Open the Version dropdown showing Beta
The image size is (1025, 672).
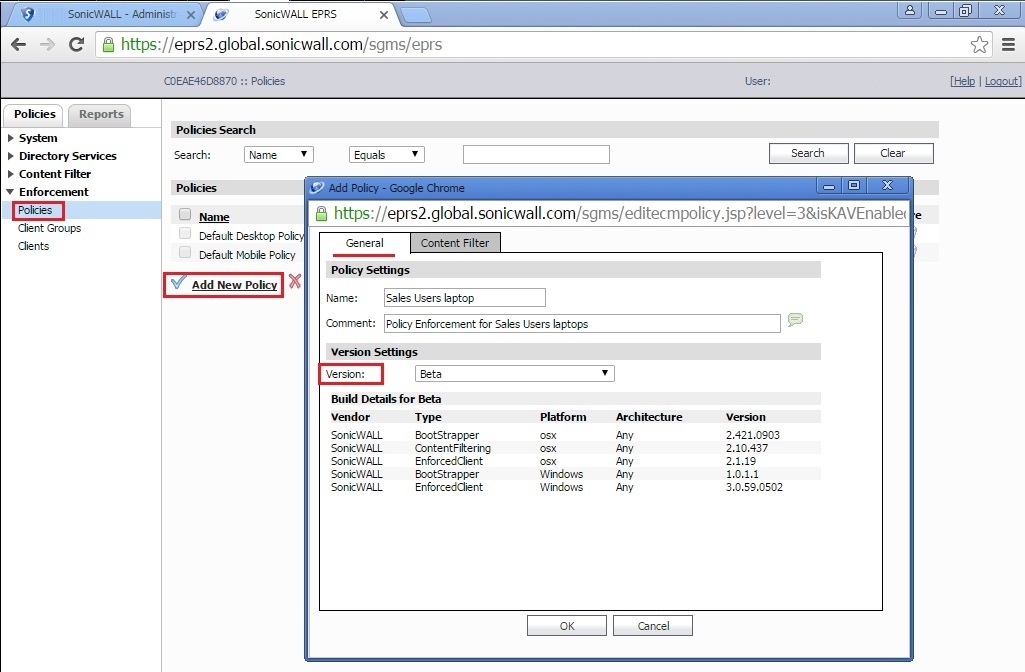[514, 374]
